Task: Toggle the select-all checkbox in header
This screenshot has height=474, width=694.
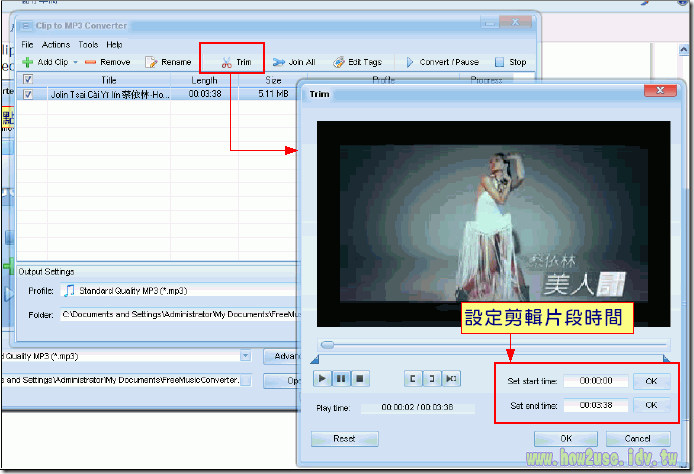Action: point(28,79)
